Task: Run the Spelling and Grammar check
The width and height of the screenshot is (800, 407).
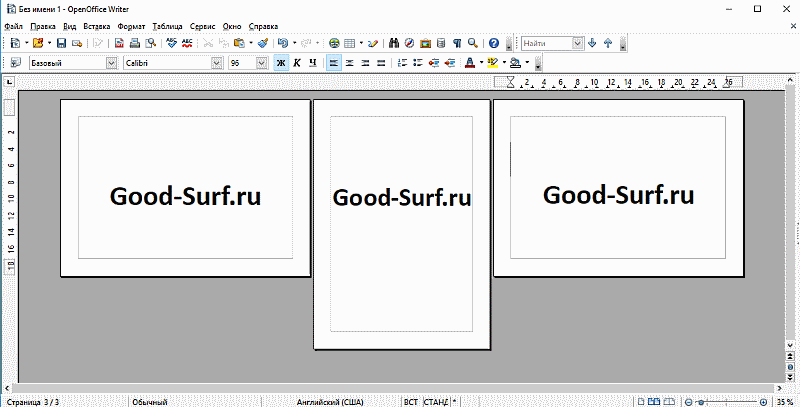Action: click(x=172, y=43)
